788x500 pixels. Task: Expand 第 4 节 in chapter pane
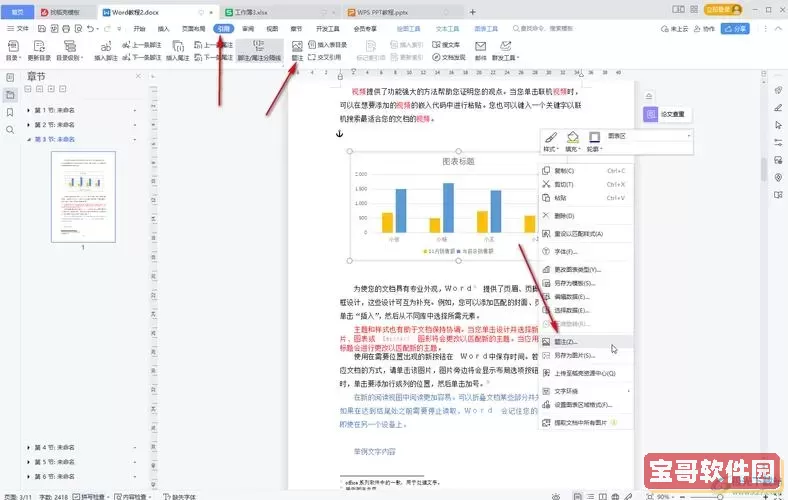point(28,447)
